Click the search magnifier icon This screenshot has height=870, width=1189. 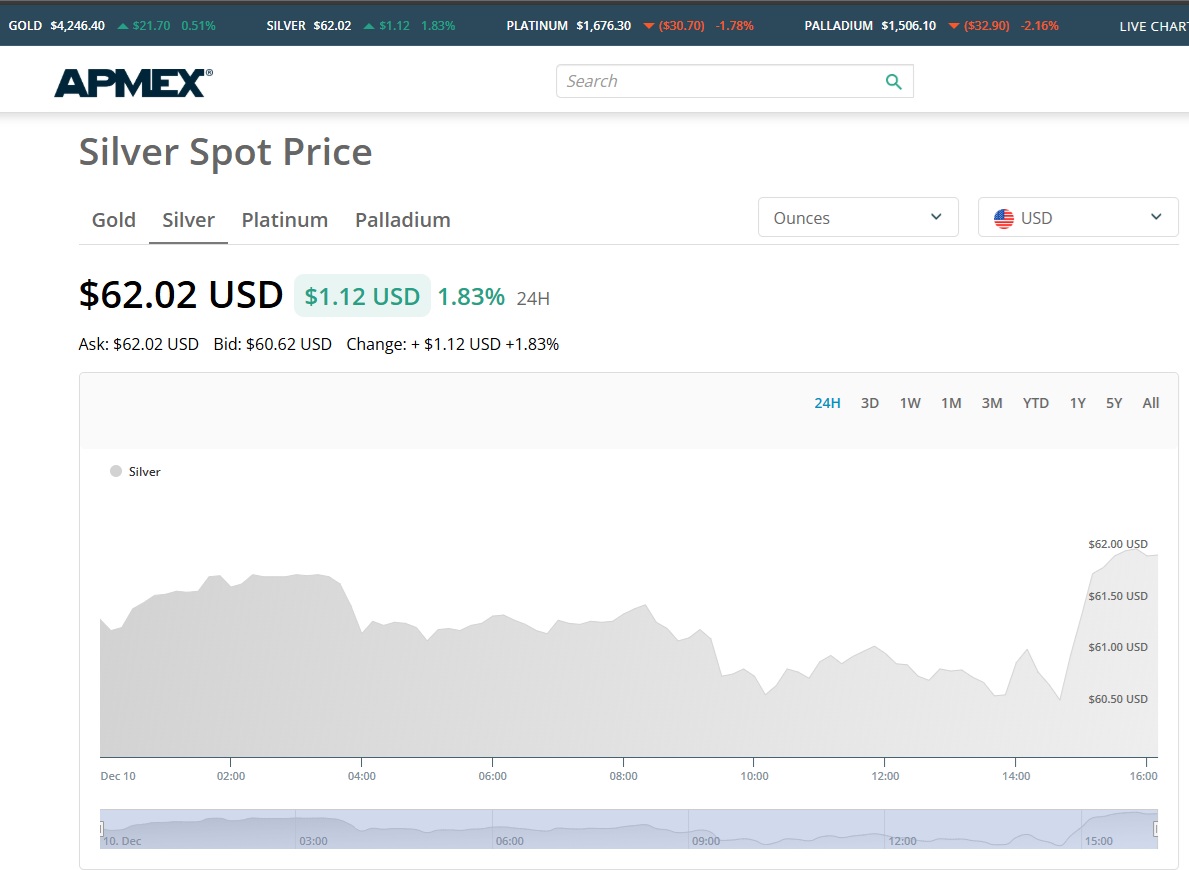point(893,82)
